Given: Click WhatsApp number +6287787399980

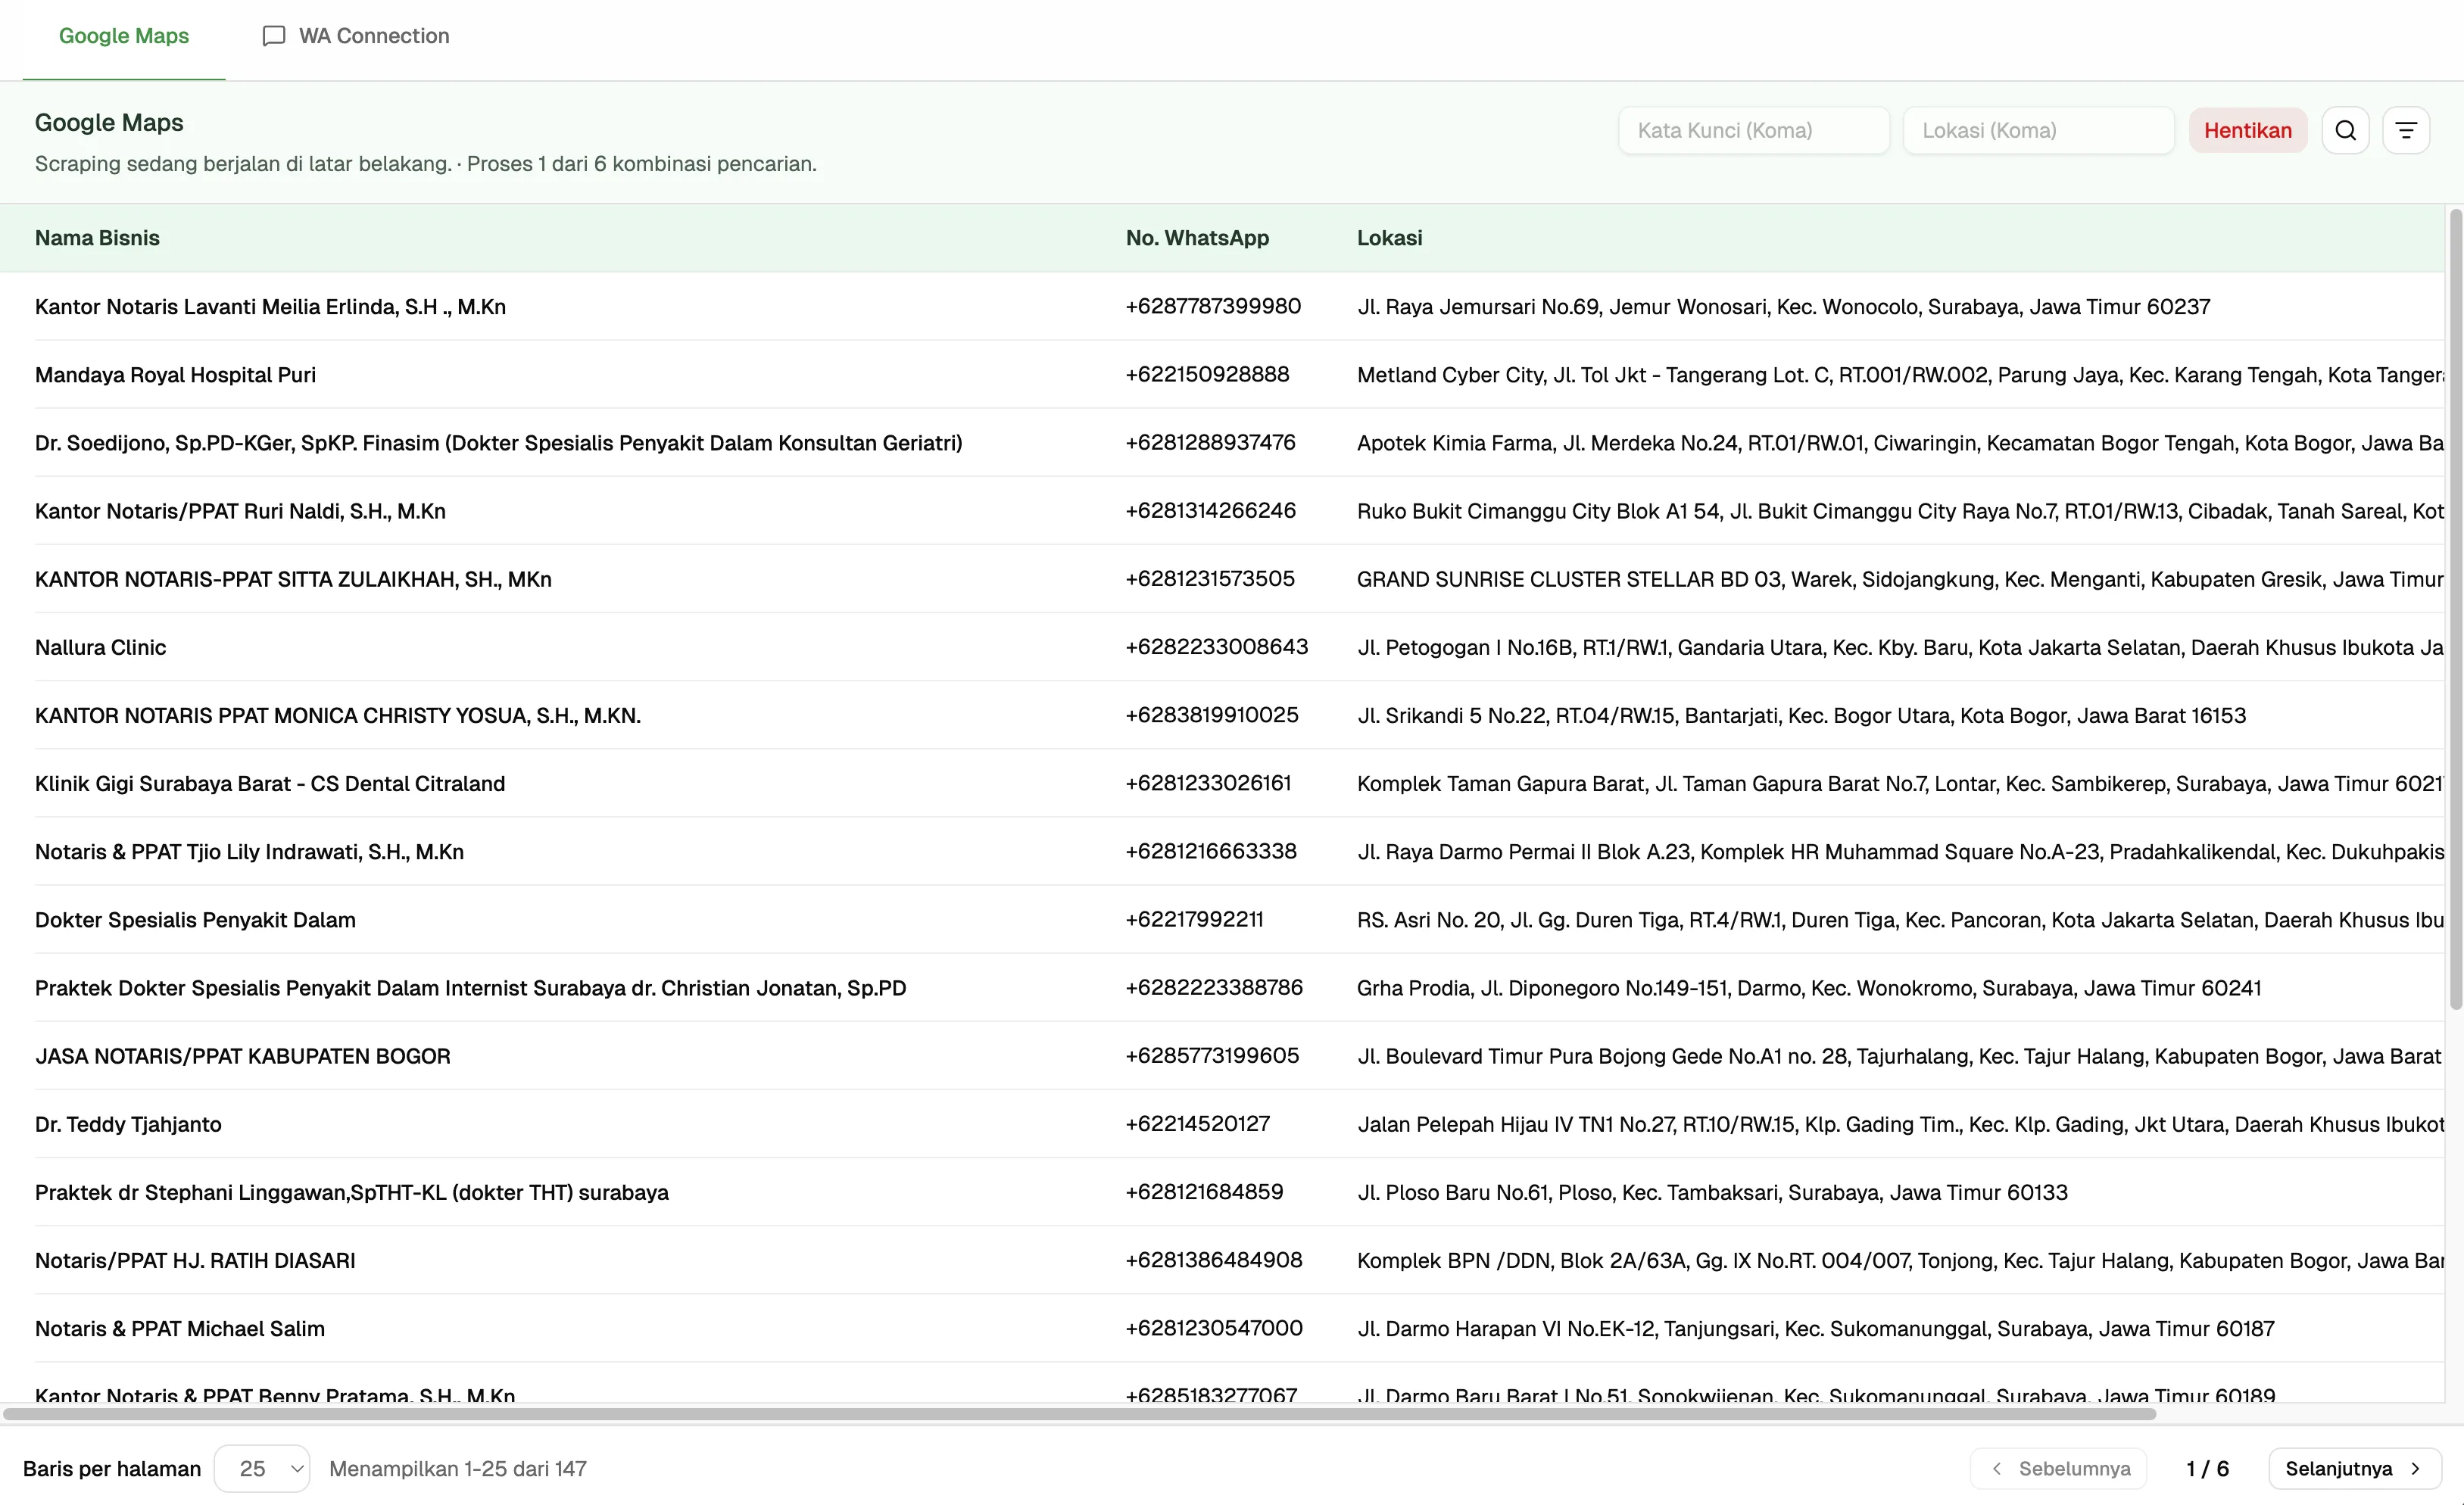Looking at the screenshot, I should point(1213,306).
